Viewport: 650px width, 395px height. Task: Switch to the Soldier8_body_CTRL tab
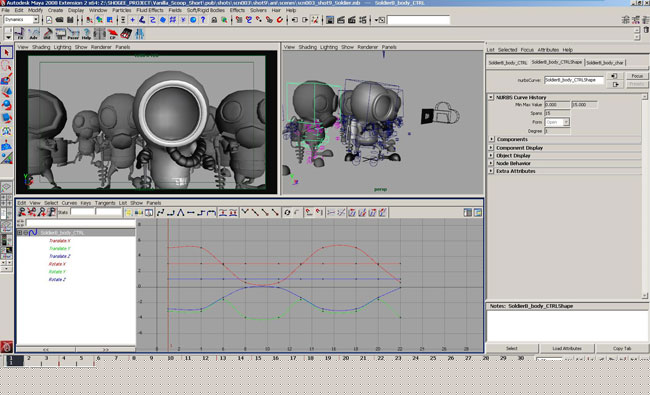pyautogui.click(x=507, y=63)
